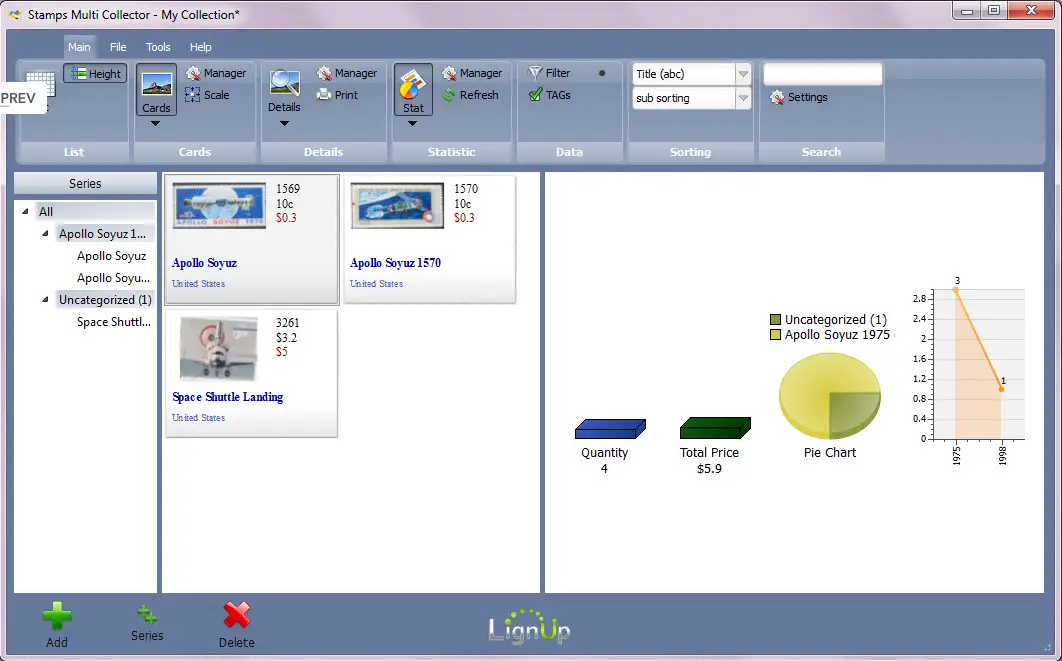Toggle the Stat statistics panel

413,89
